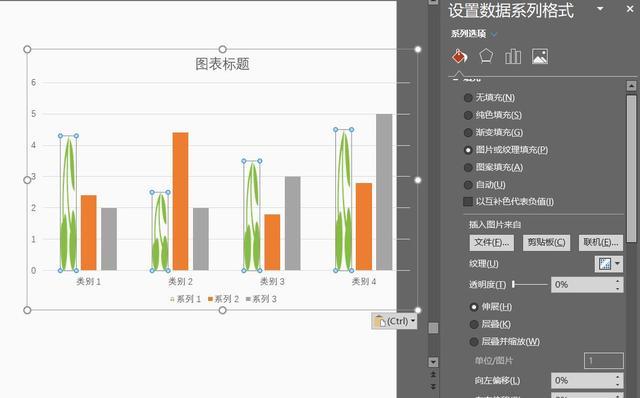This screenshot has width=640, height=398.
Task: Click the value axis label 6
Action: (33, 82)
